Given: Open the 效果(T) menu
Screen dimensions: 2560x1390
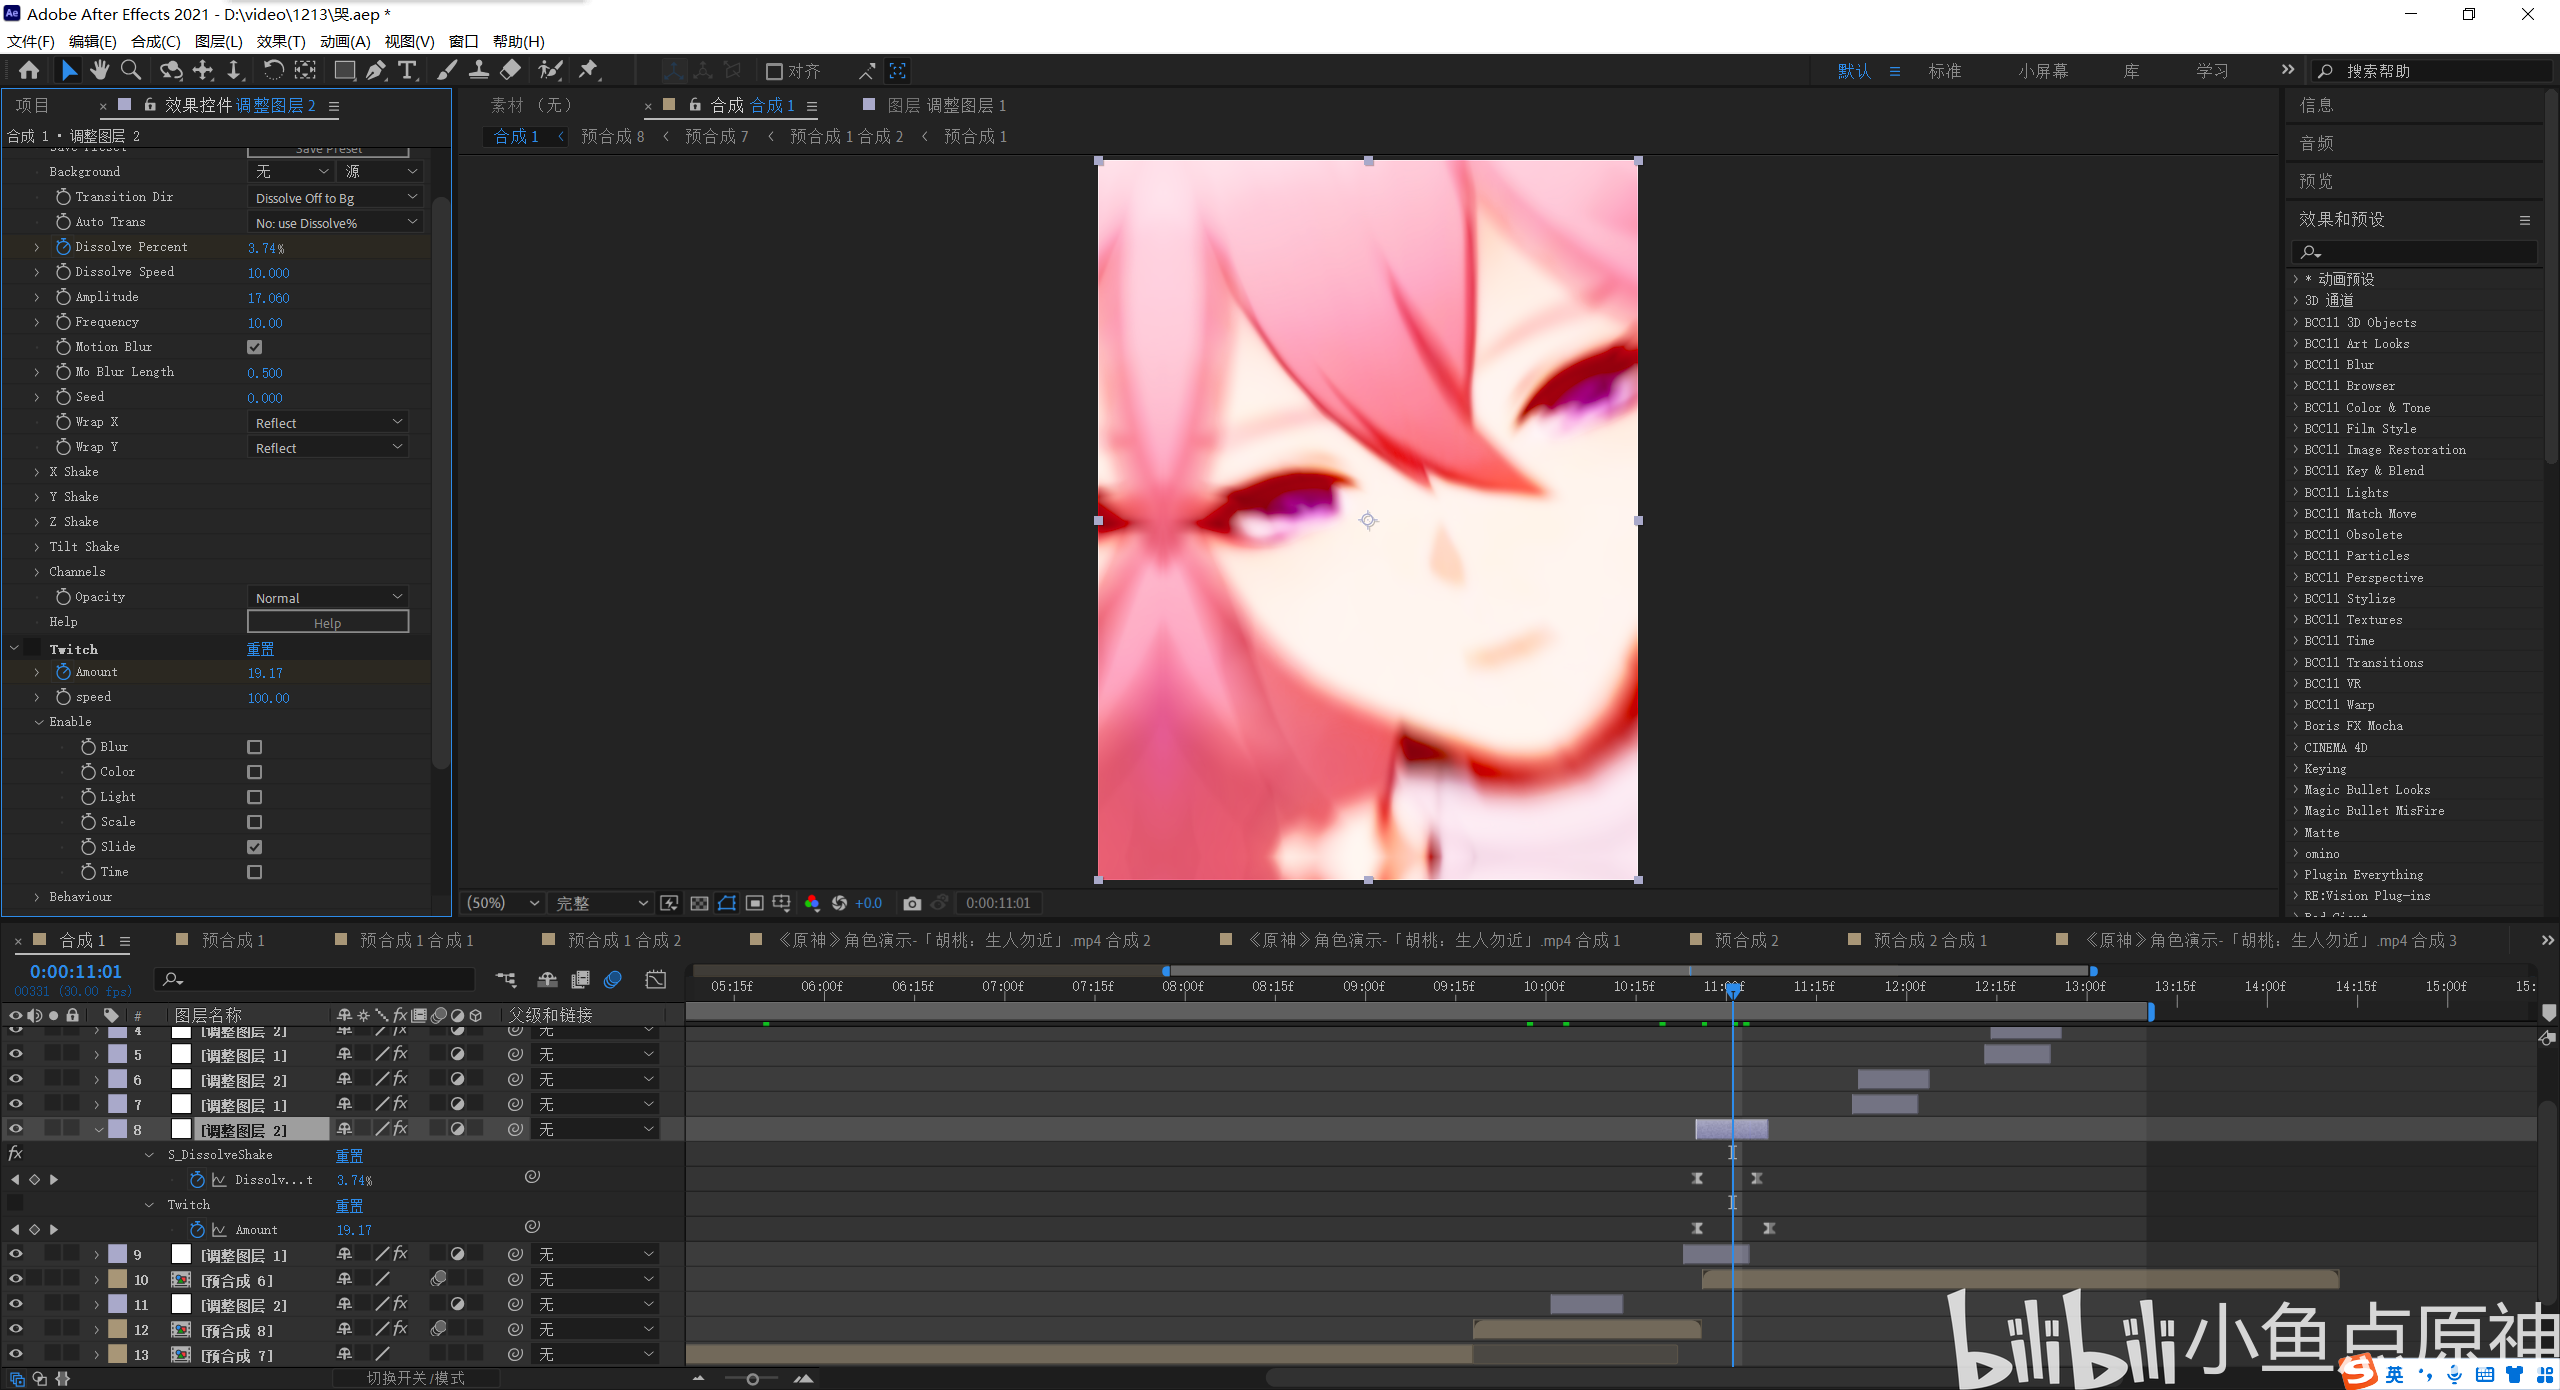Looking at the screenshot, I should (280, 41).
